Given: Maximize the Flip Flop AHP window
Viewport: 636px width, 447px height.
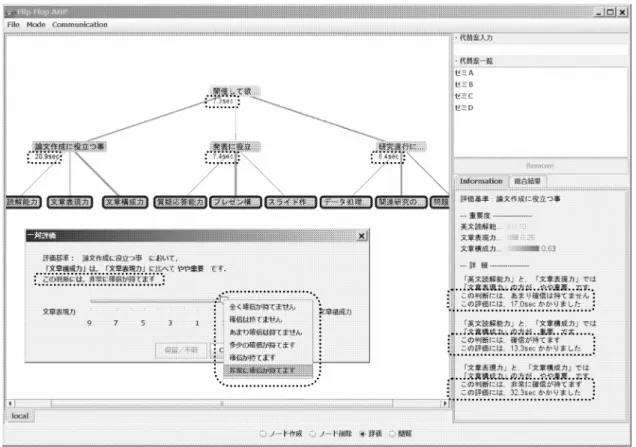Looking at the screenshot, I should click(x=610, y=13).
